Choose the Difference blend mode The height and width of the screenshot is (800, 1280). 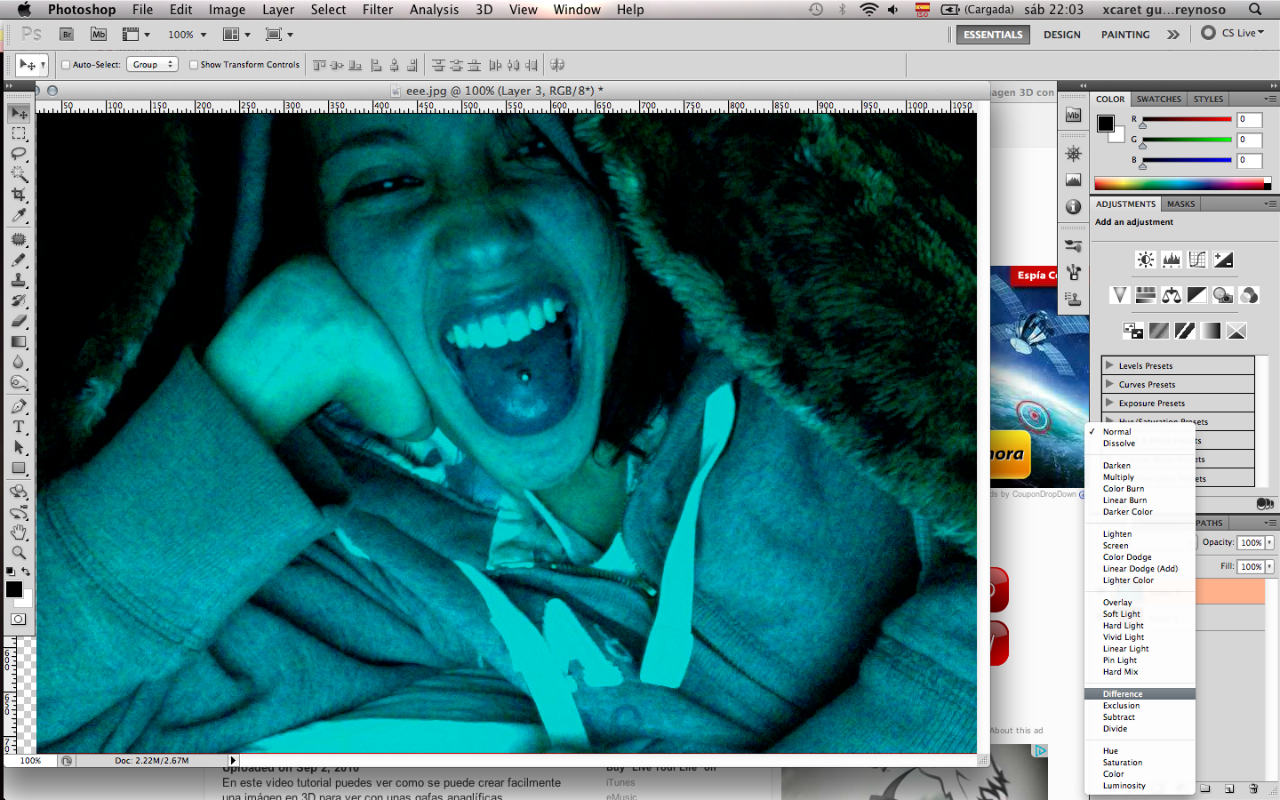click(x=1122, y=694)
